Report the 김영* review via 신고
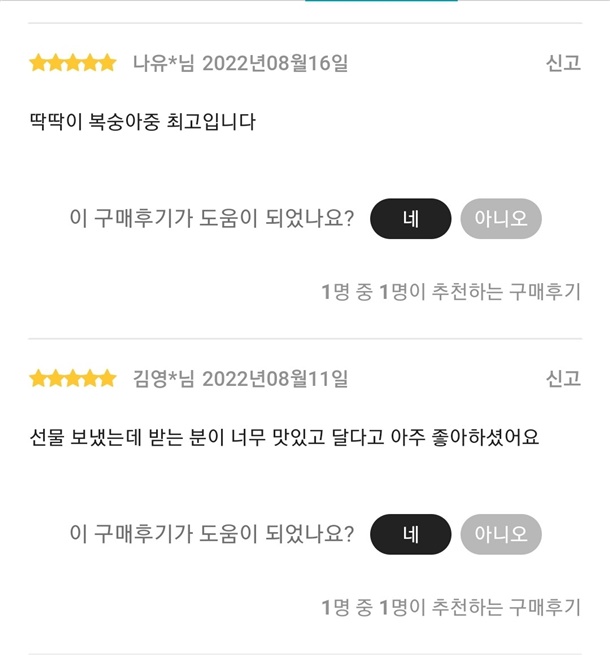Image resolution: width=610 pixels, height=655 pixels. (x=563, y=378)
